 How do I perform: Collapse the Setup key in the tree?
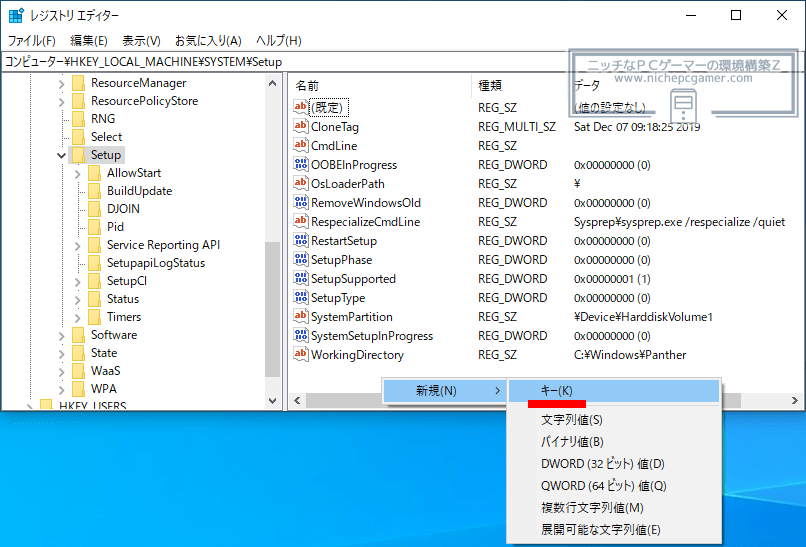62,155
